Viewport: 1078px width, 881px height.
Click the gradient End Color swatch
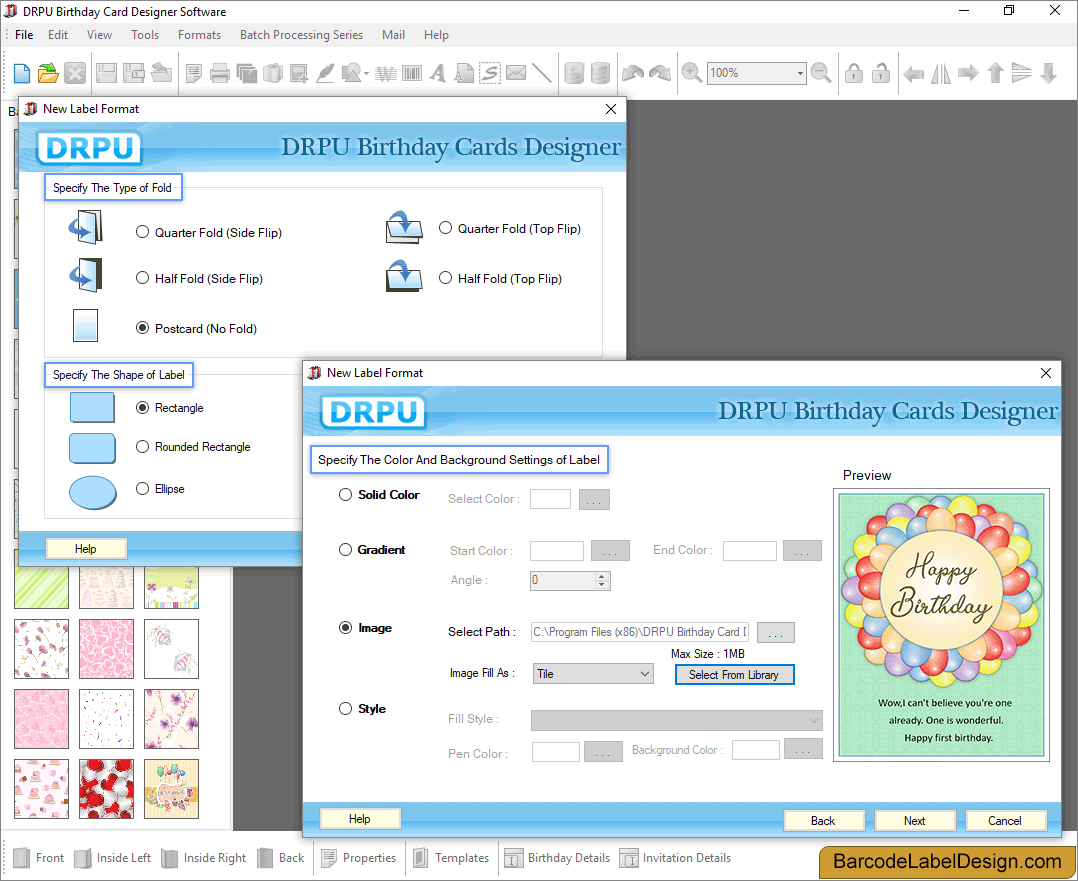pyautogui.click(x=749, y=551)
